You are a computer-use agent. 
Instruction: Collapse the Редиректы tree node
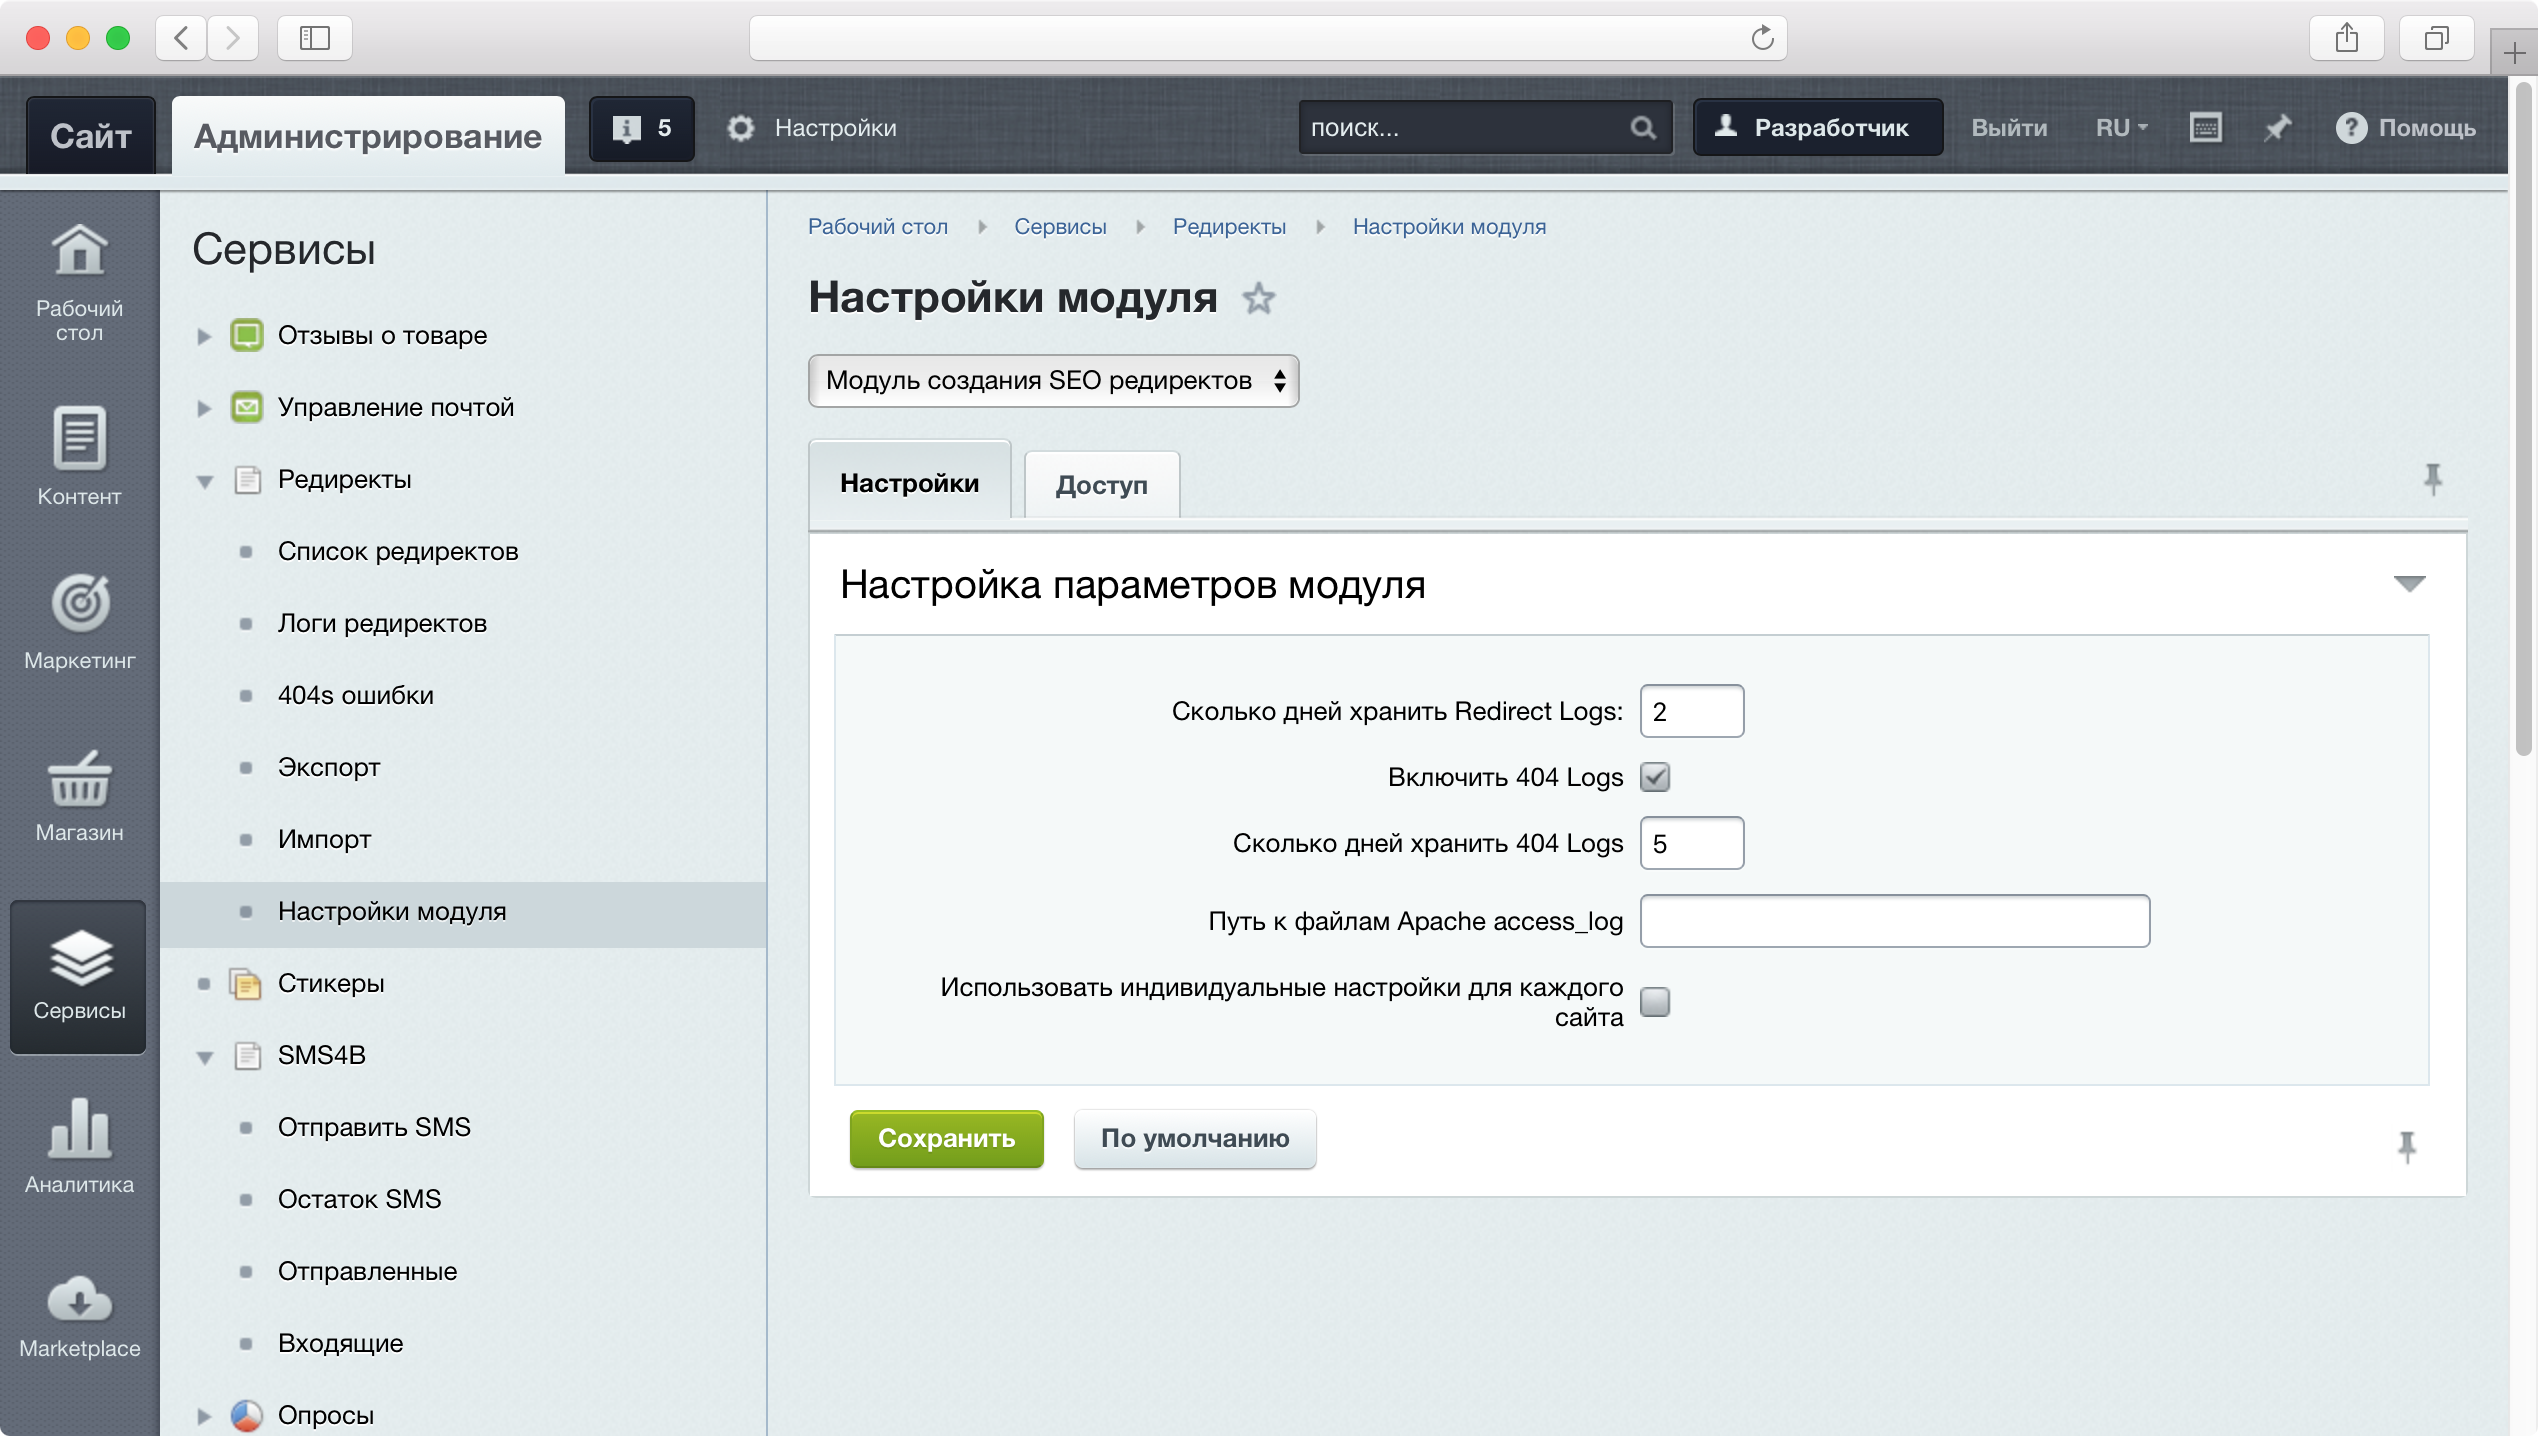205,481
